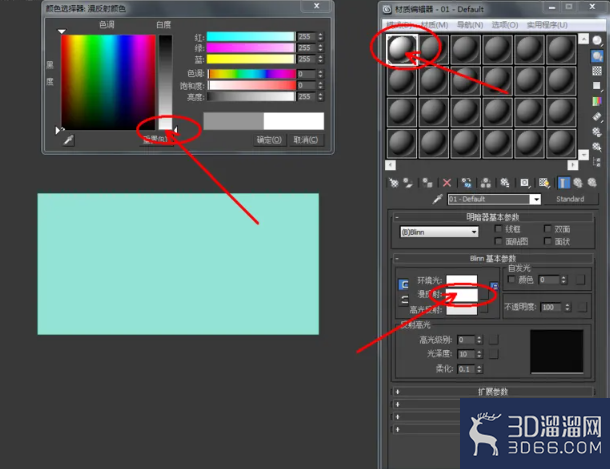Open Material Editor Options icon
Viewport: 610px width, 469px height.
(x=597, y=131)
